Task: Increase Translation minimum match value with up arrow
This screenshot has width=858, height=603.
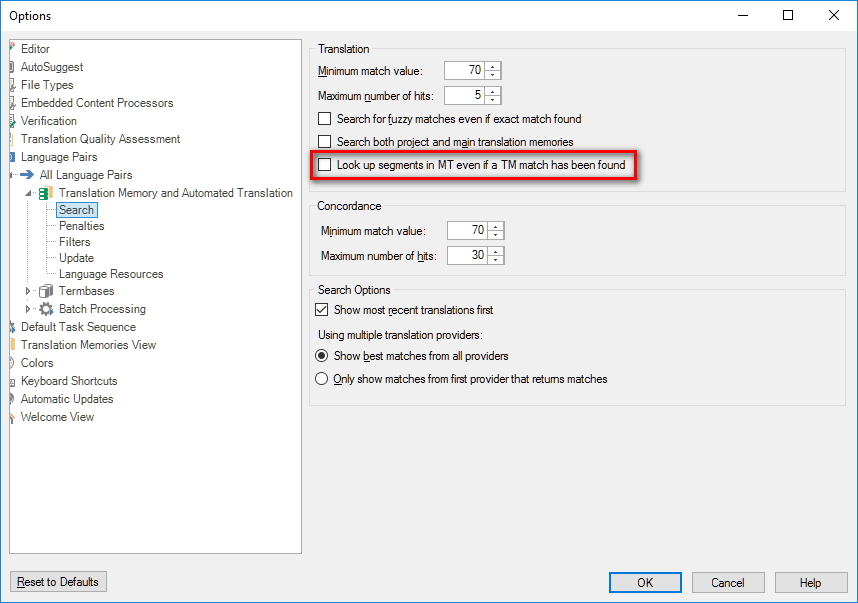Action: [494, 66]
